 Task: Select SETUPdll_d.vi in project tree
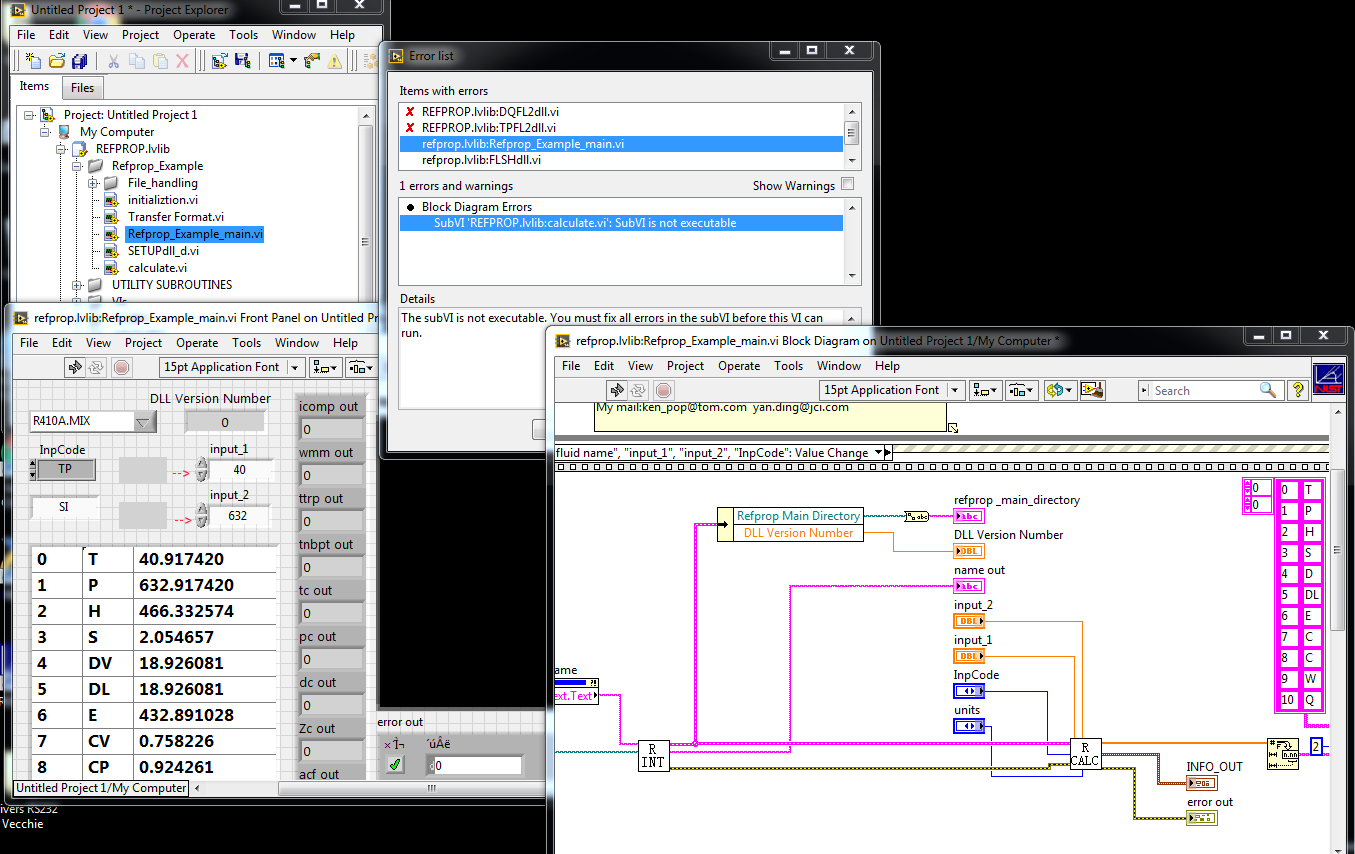163,251
